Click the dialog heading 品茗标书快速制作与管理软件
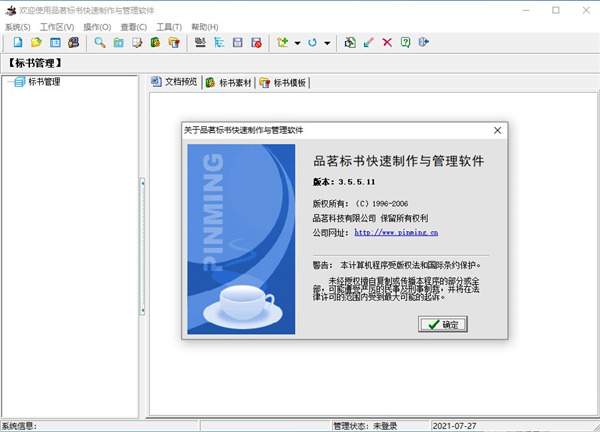The height and width of the screenshot is (432, 600). [x=398, y=161]
